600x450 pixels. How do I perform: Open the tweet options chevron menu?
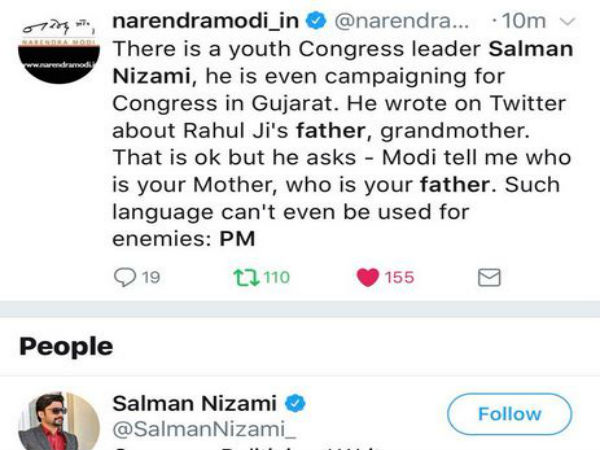coord(567,21)
